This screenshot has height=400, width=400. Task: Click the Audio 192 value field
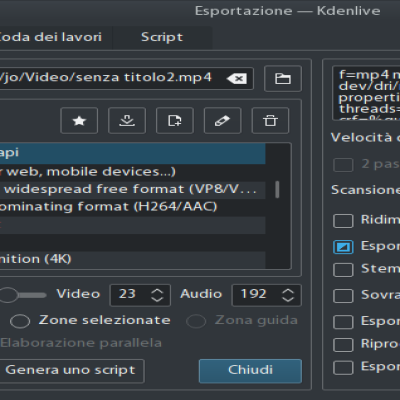[266, 295]
